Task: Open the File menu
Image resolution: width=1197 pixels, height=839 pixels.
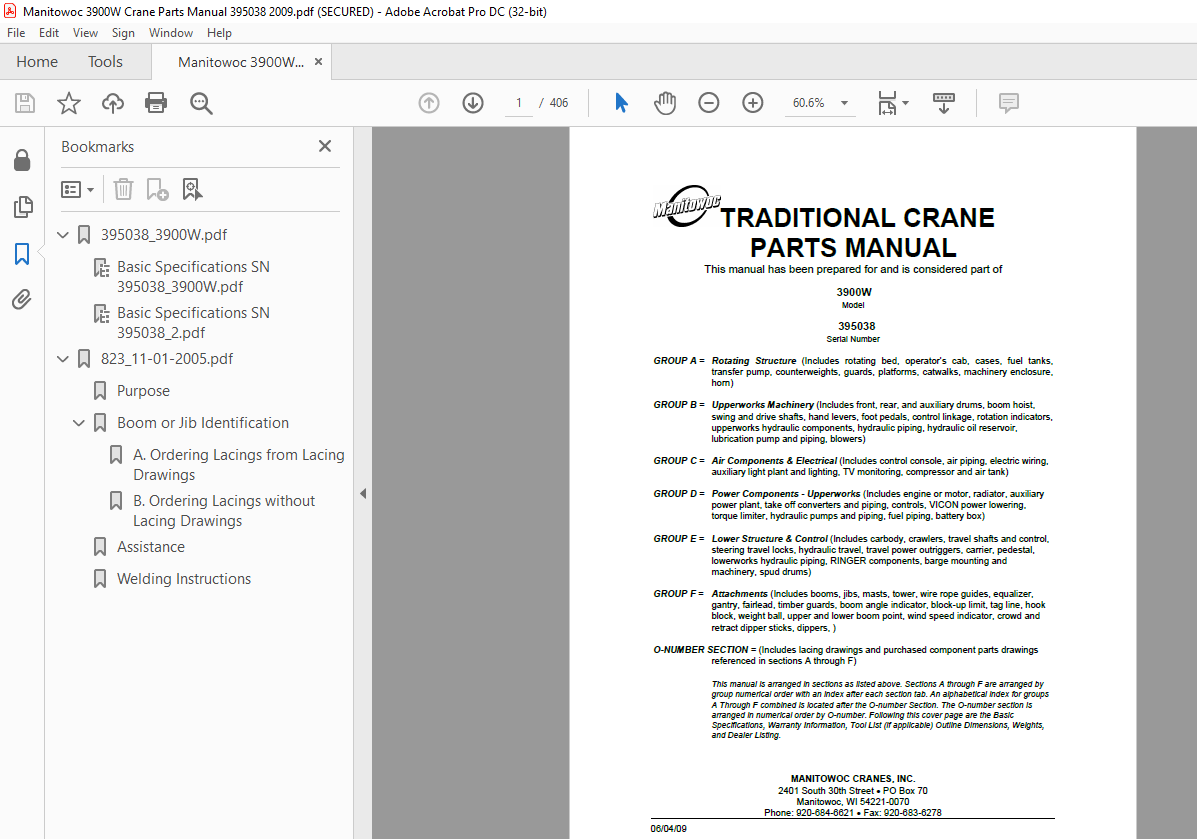Action: 16,33
